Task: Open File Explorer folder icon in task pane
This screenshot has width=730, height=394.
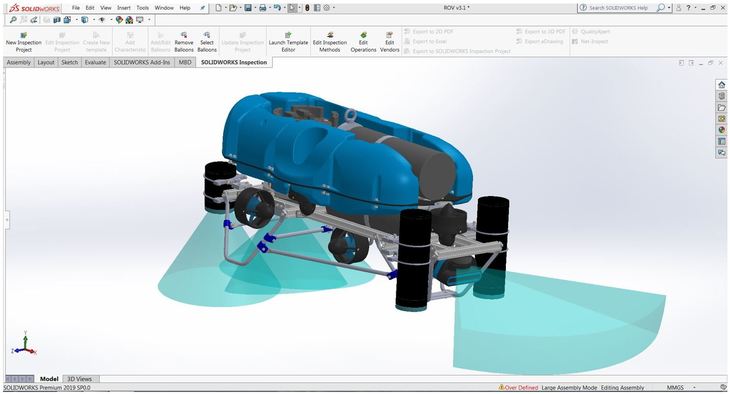Action: click(722, 108)
